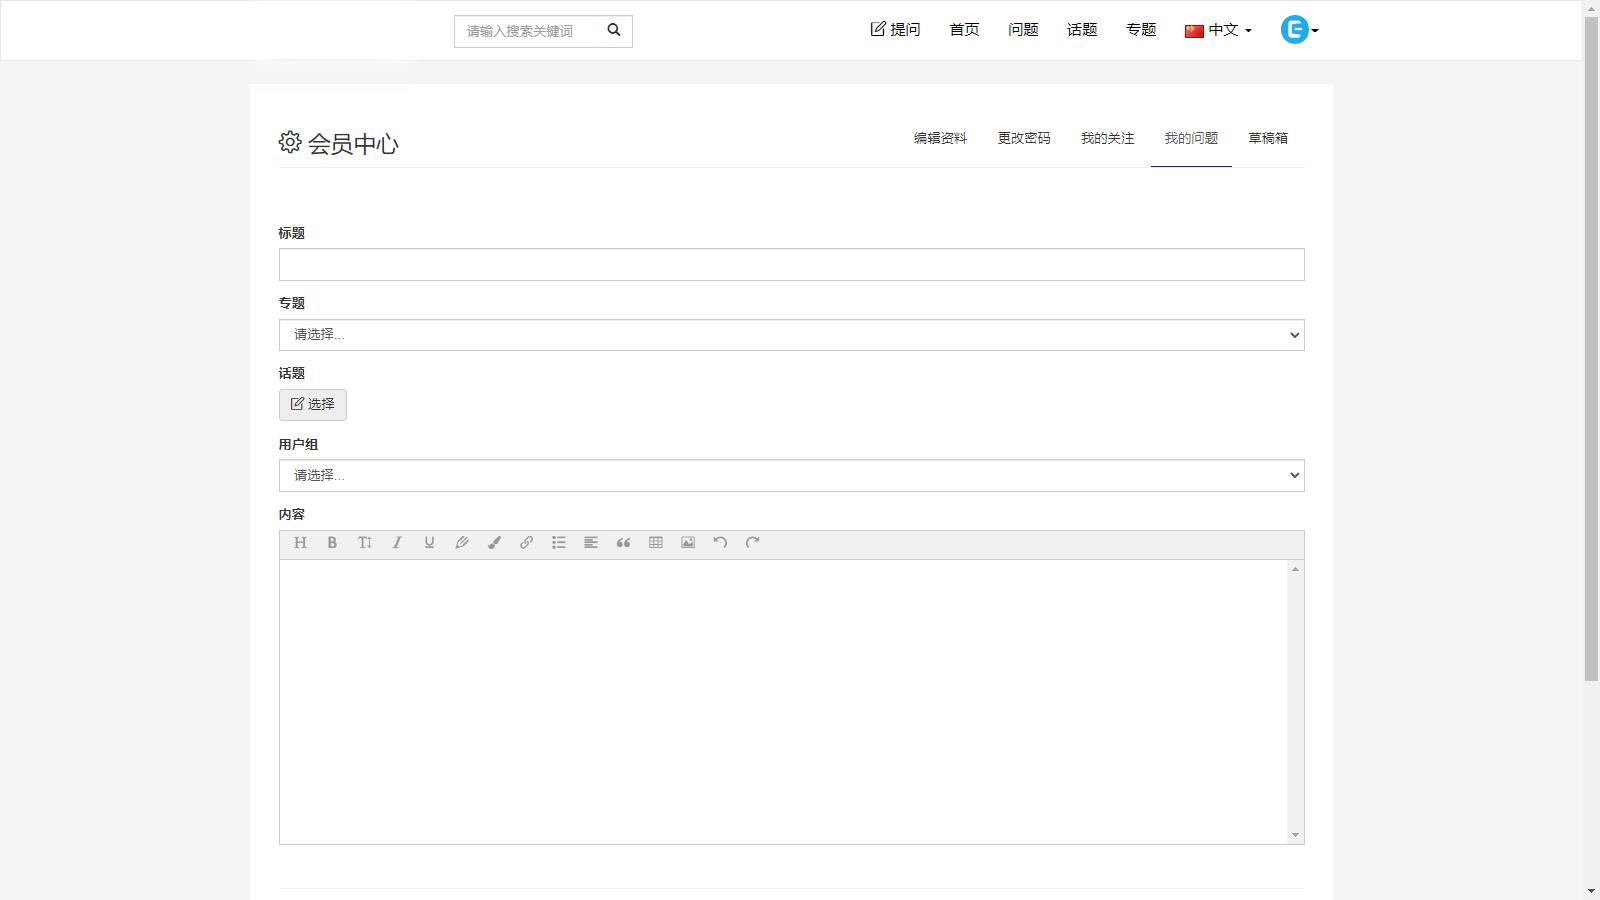Apply italic formatting

(396, 543)
